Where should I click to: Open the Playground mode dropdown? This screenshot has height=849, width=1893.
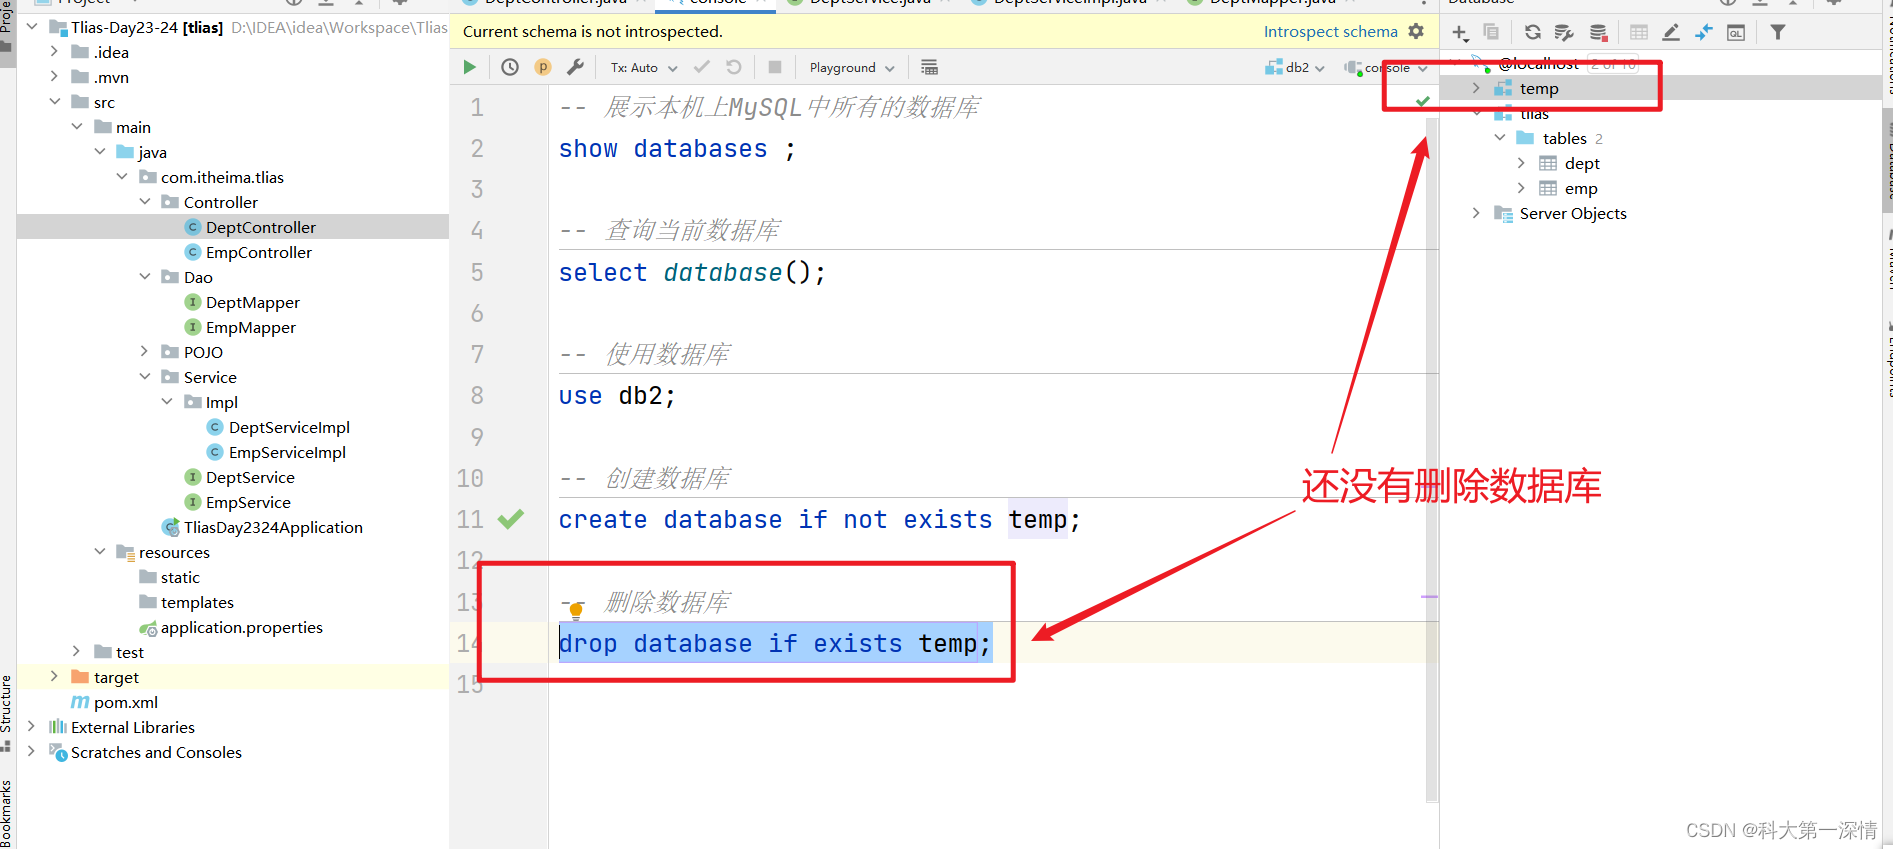[x=852, y=68]
